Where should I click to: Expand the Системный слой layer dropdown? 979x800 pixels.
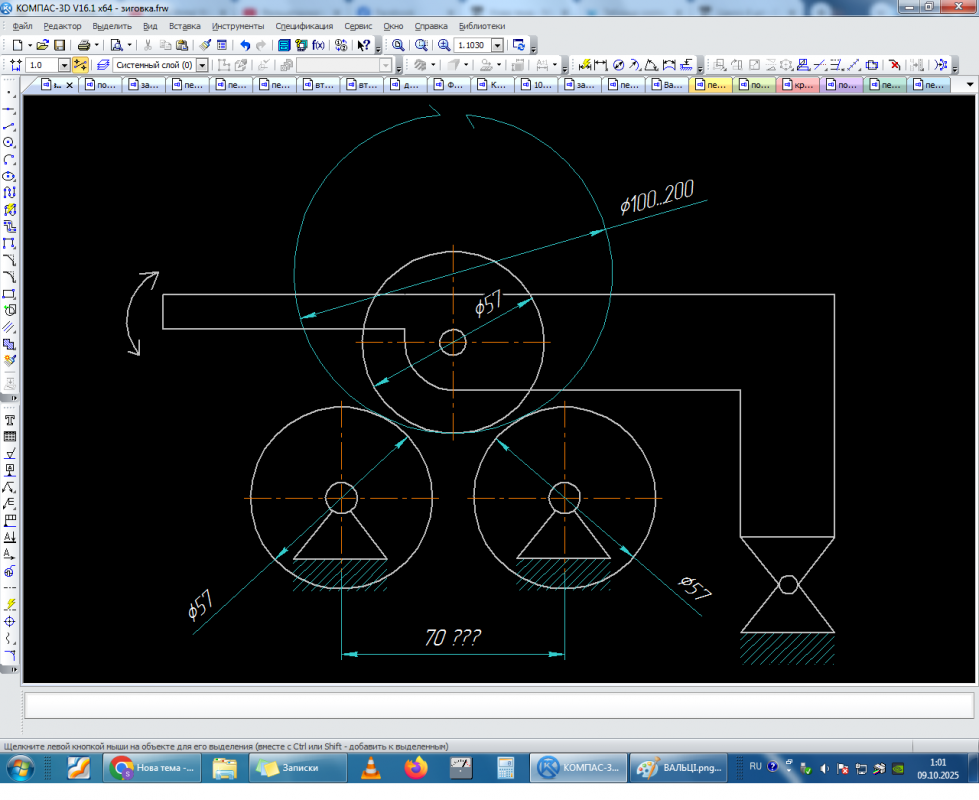pos(202,65)
